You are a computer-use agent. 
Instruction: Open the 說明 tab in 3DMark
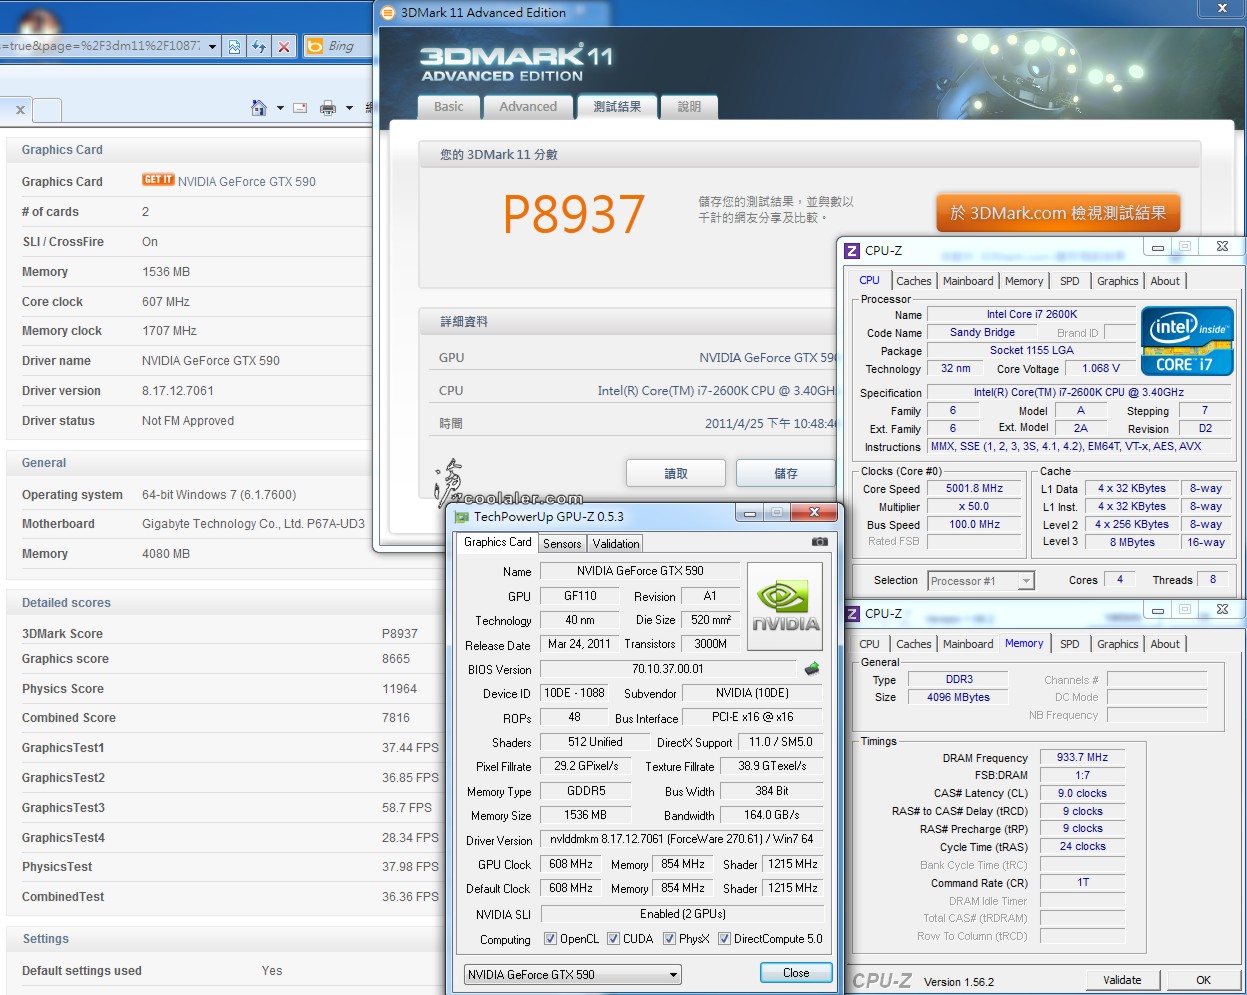[x=689, y=107]
